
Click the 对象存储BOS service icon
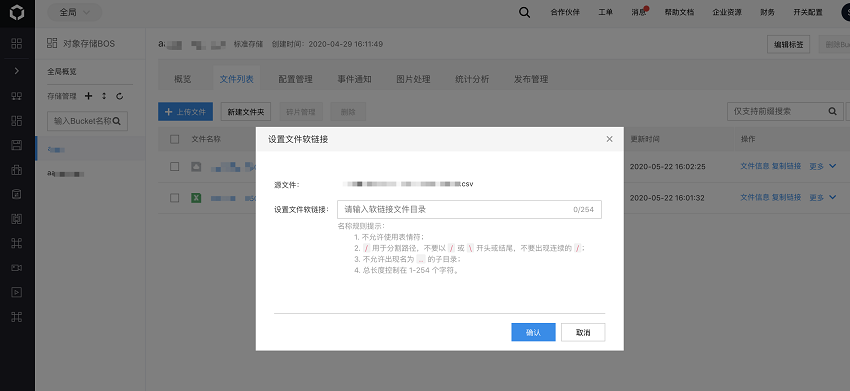(x=52, y=43)
